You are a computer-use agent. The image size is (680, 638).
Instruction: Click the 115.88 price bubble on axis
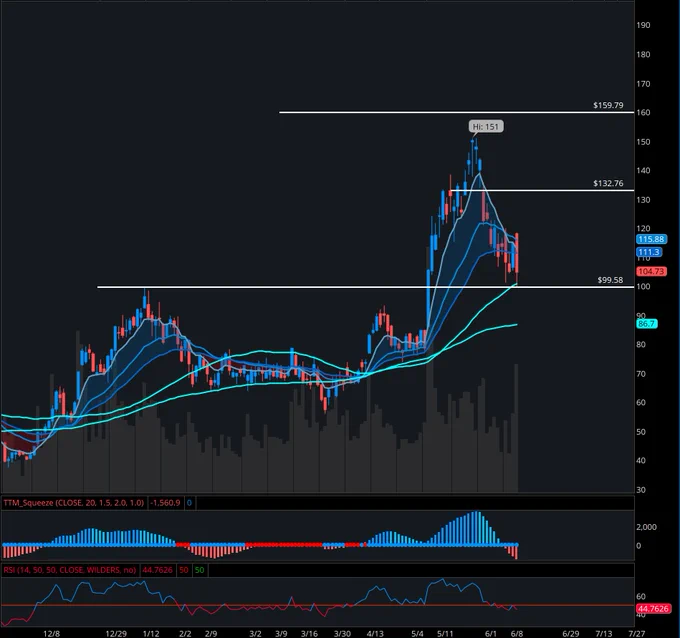pyautogui.click(x=651, y=239)
